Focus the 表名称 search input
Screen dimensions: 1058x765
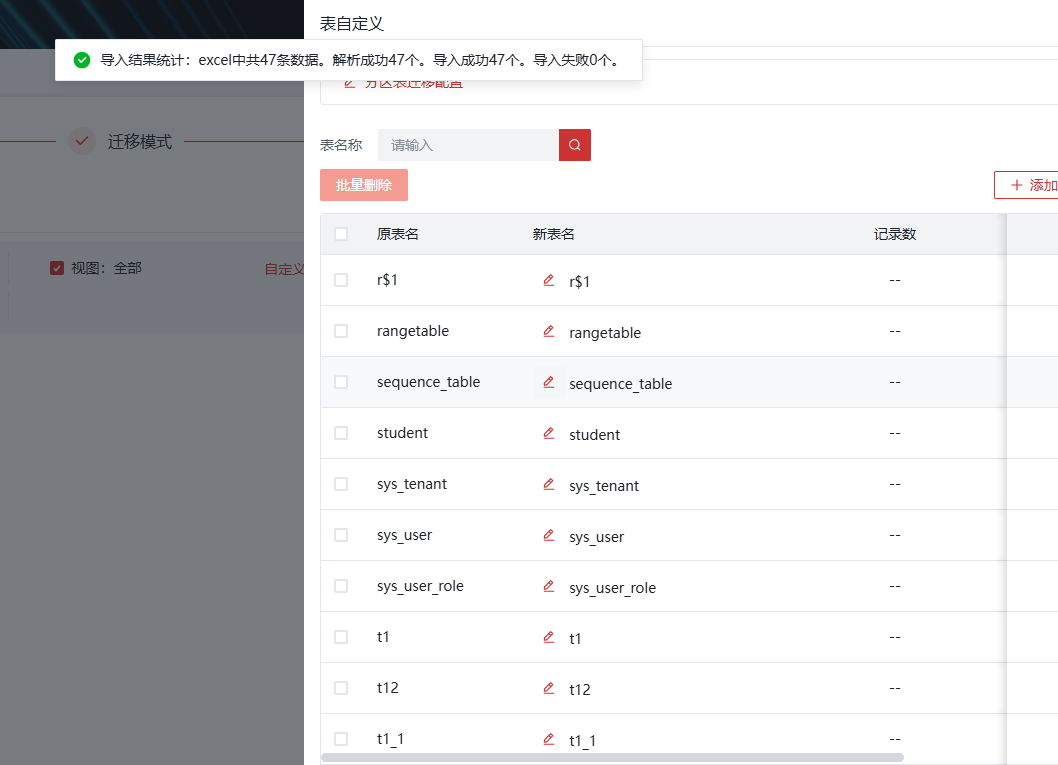pyautogui.click(x=468, y=145)
